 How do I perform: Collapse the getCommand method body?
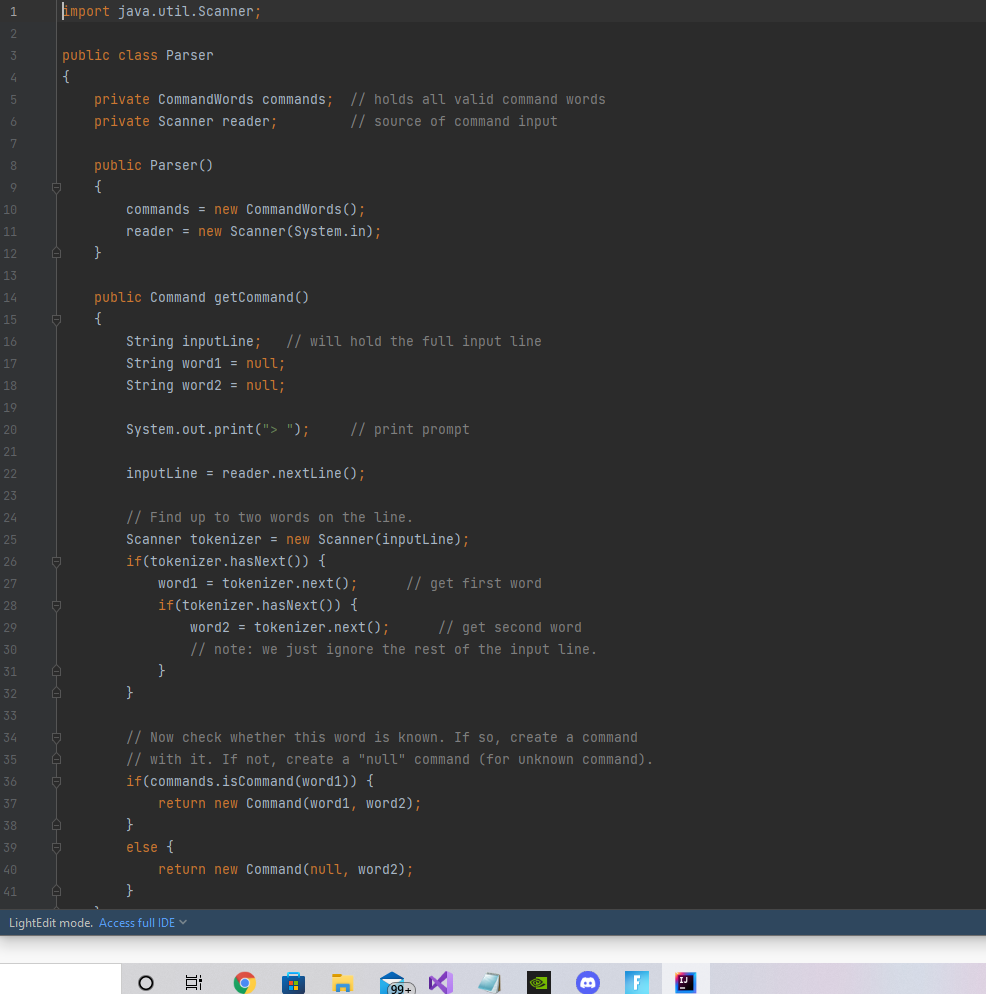tap(56, 319)
